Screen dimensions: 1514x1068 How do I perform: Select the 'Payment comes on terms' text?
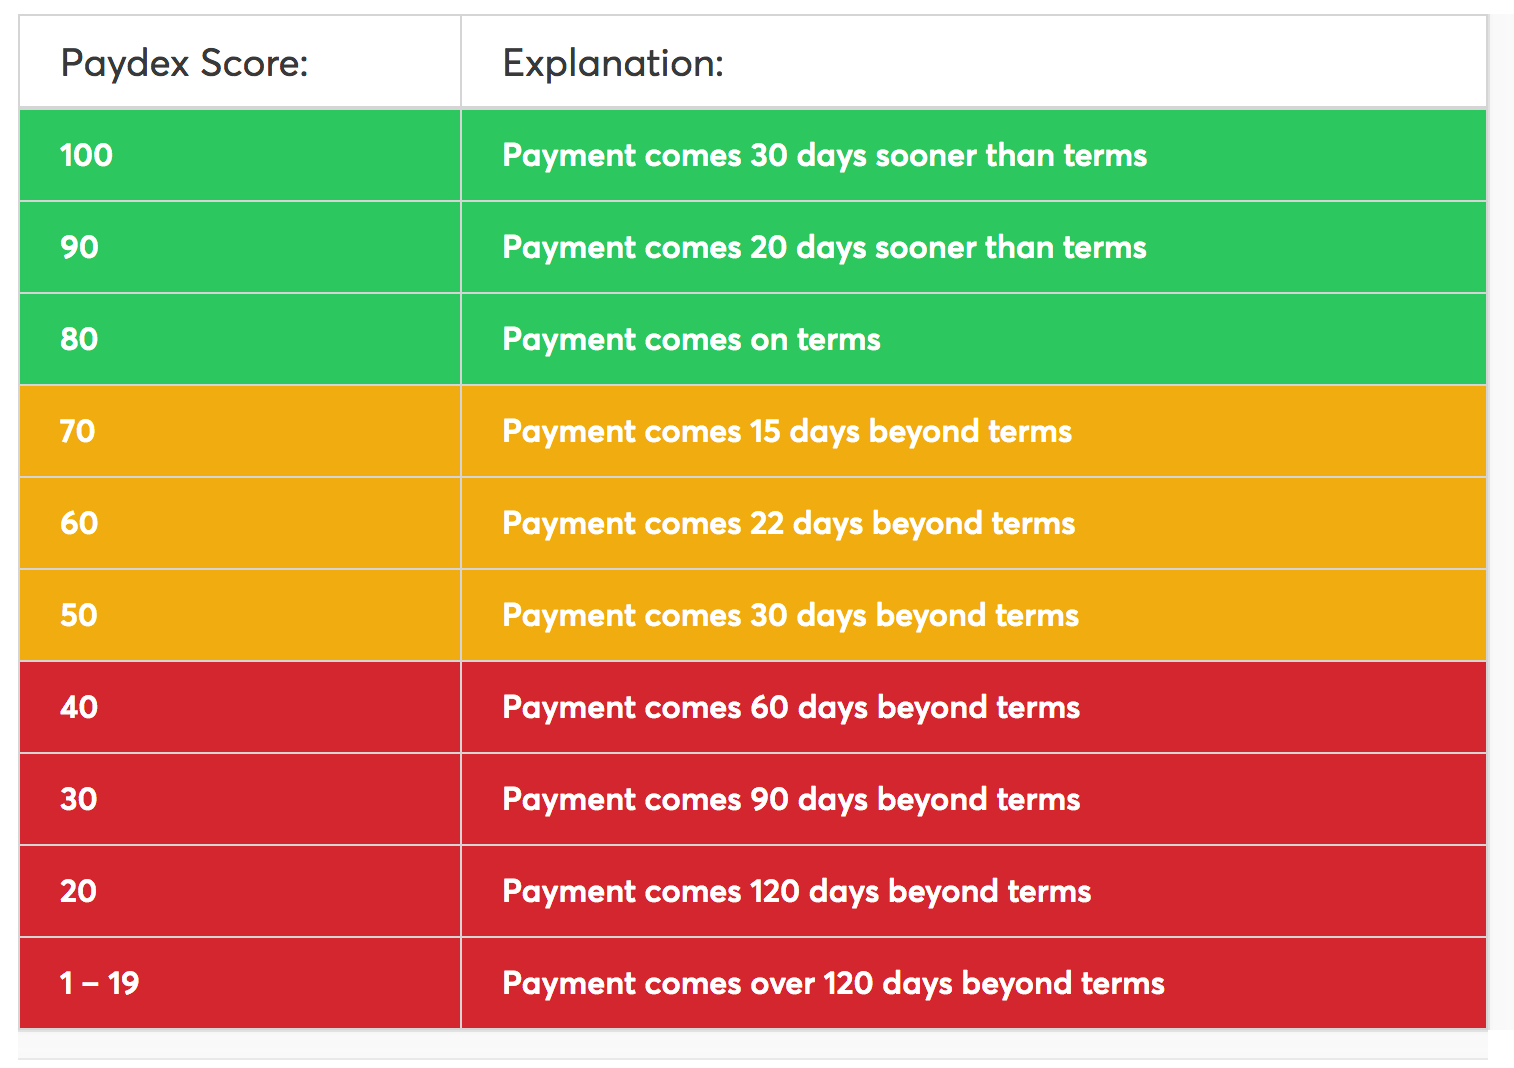click(692, 340)
